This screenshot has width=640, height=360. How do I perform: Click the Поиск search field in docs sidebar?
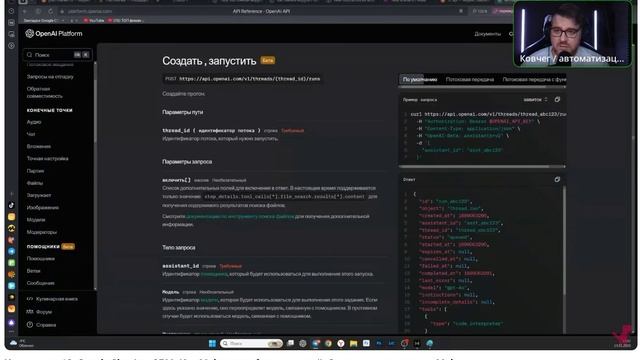57,55
